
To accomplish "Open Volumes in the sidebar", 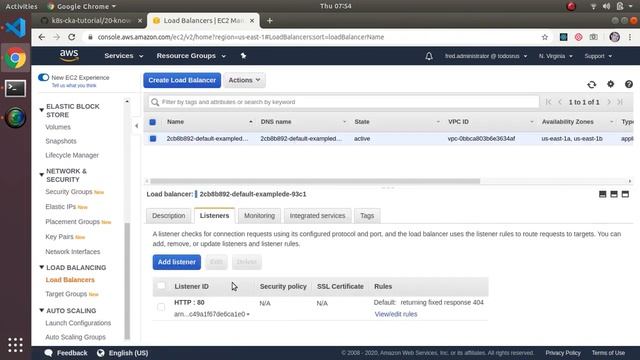I will (58, 127).
